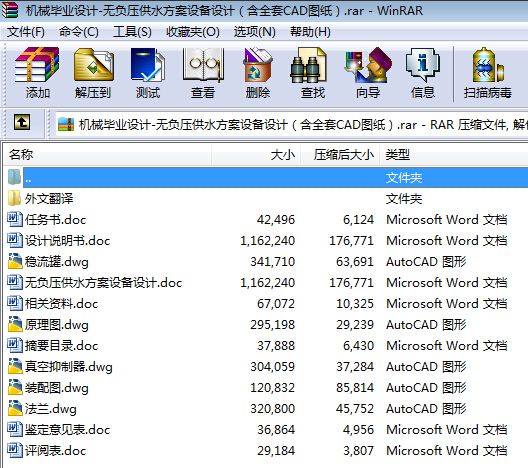Click the AutoCAD icon of 稳流罐.dwg
The width and height of the screenshot is (528, 468).
(x=14, y=261)
